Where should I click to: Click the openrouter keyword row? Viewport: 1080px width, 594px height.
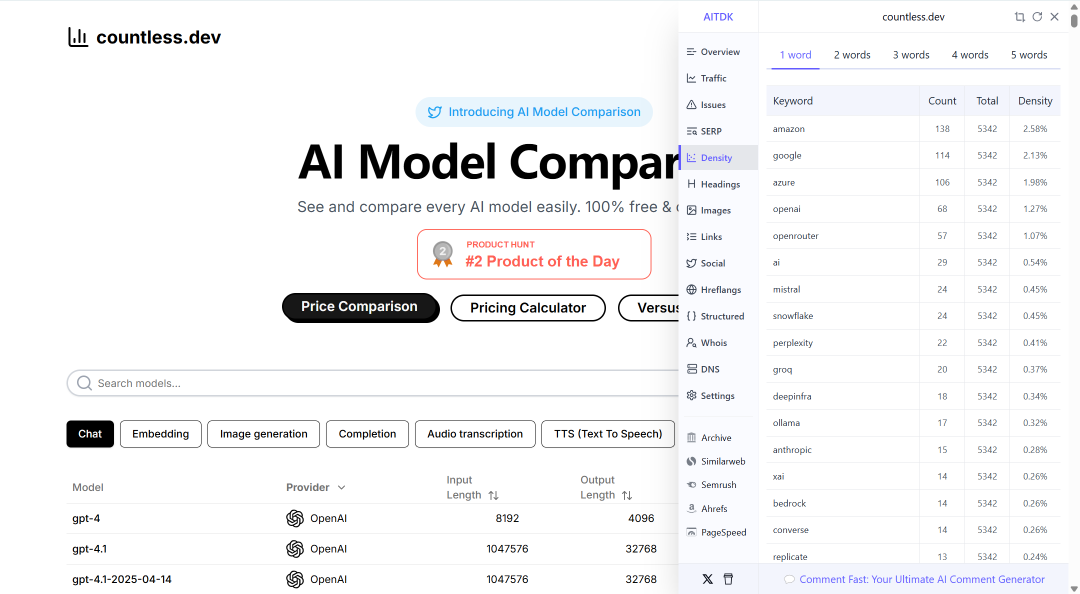913,236
